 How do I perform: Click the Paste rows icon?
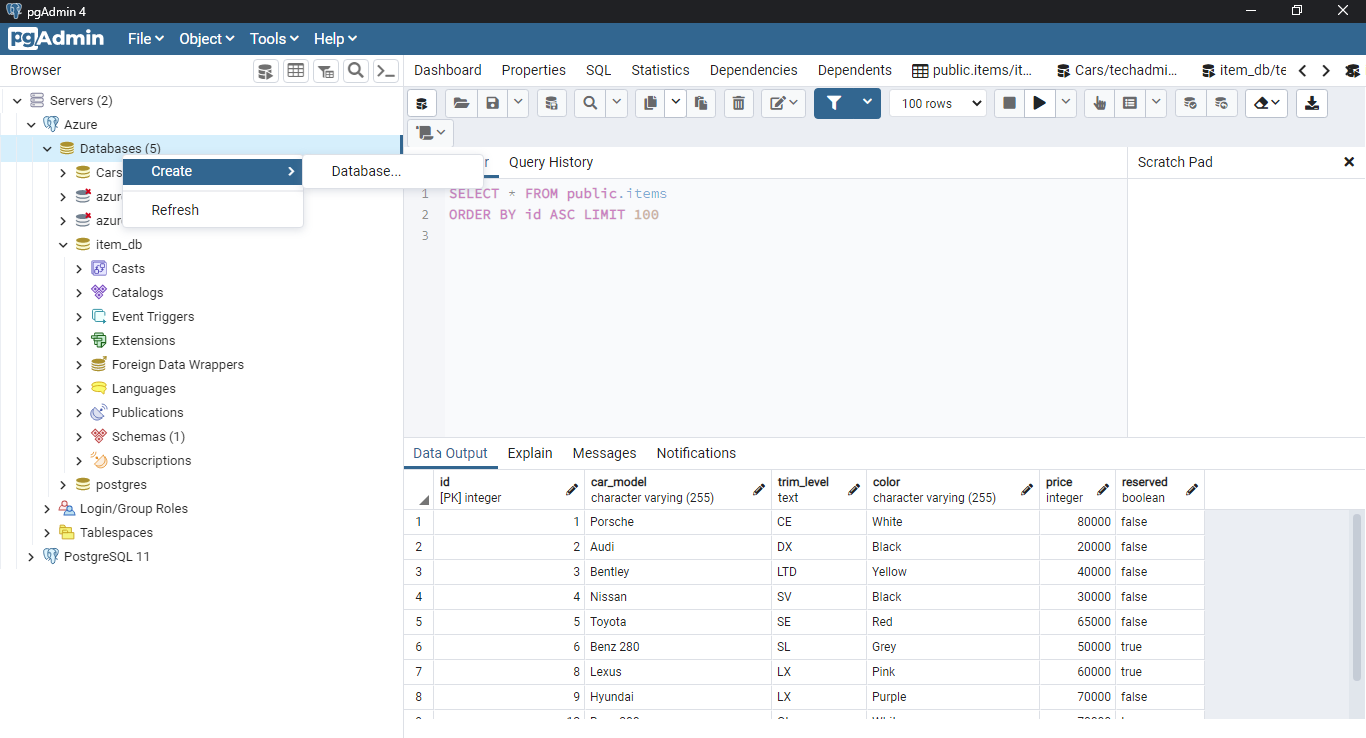click(x=701, y=103)
